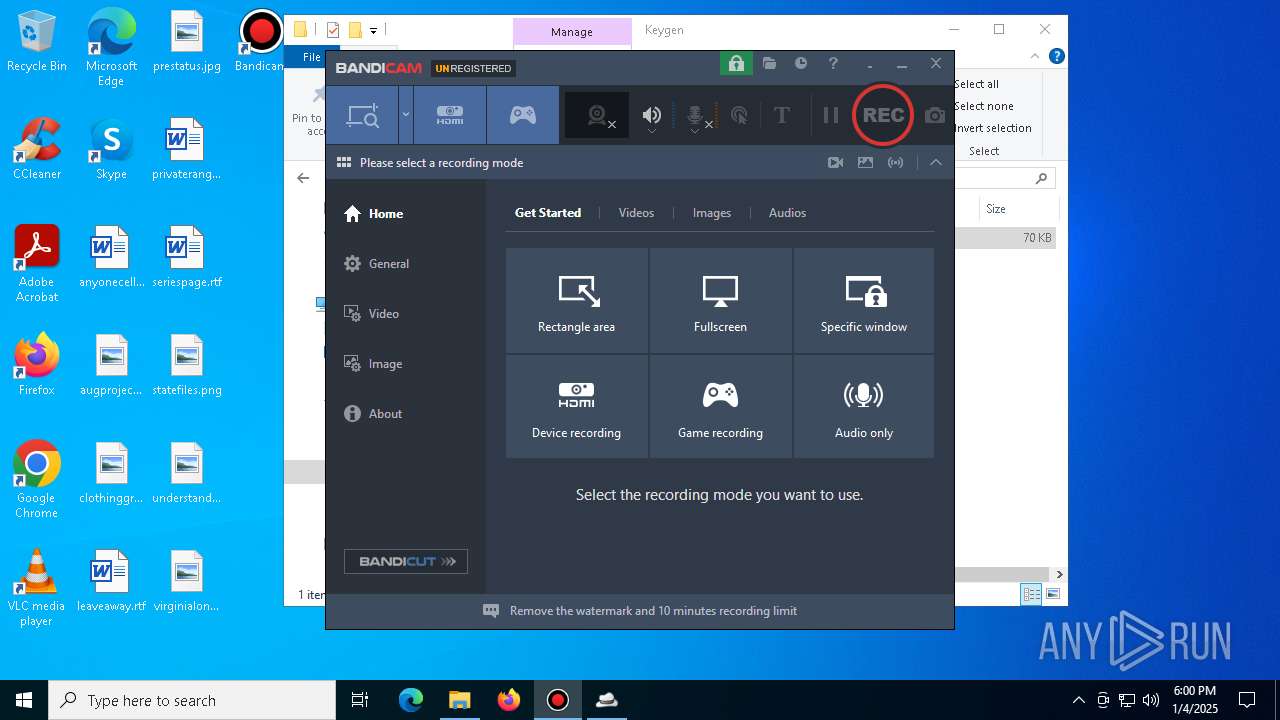This screenshot has width=1280, height=720.
Task: Click Explorer horizontal scrollbar right arrow
Action: click(1059, 574)
